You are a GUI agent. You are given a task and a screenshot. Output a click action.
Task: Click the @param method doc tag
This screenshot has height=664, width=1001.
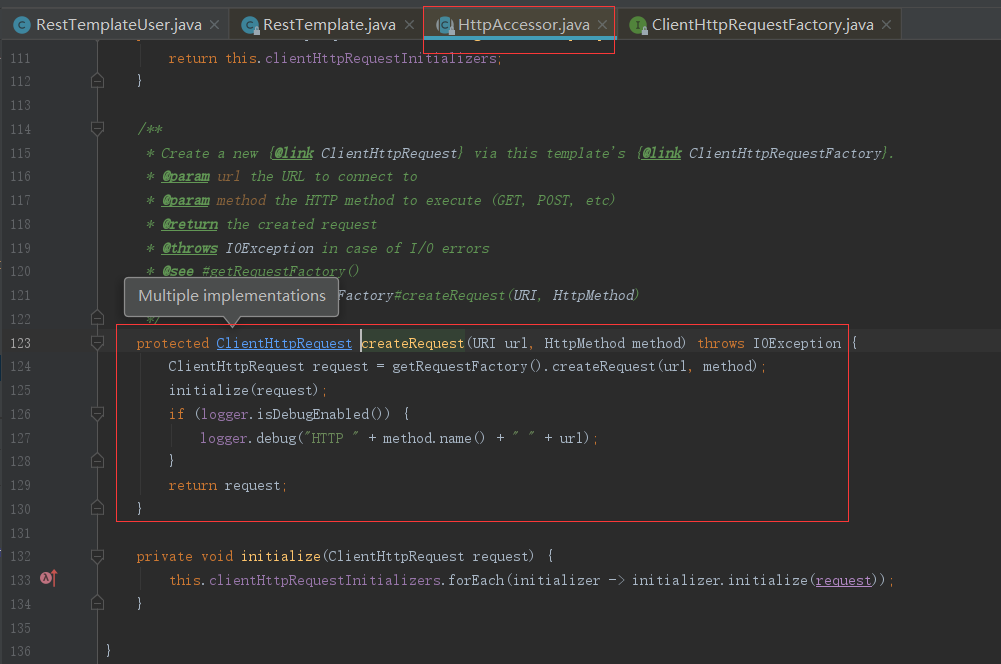pyautogui.click(x=186, y=200)
